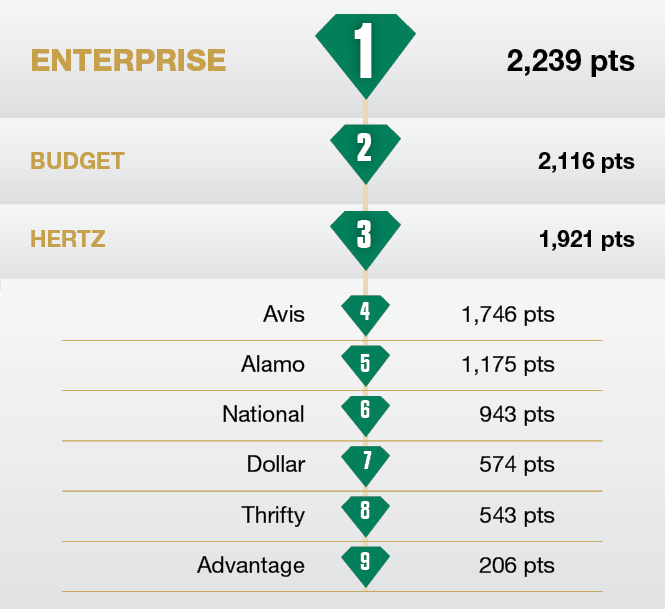The image size is (665, 609).
Task: Select the Alamo company name
Action: 273,364
